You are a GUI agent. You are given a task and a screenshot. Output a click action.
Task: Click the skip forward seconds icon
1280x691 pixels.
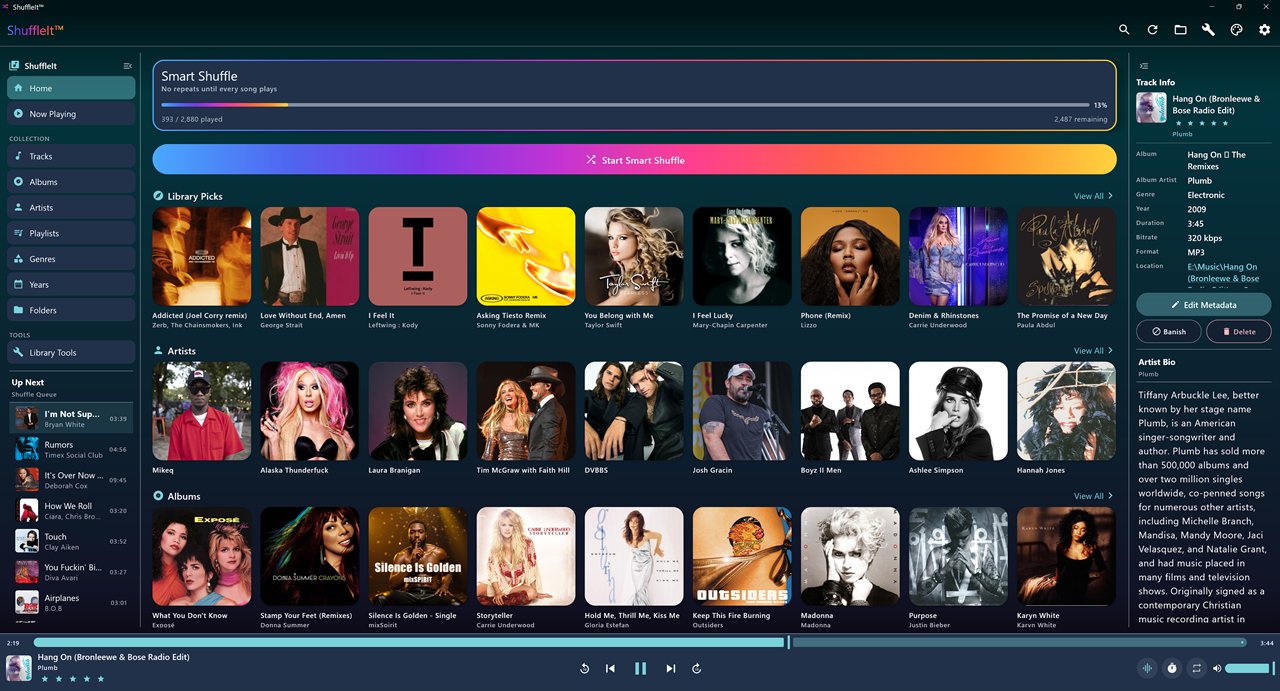[697, 668]
